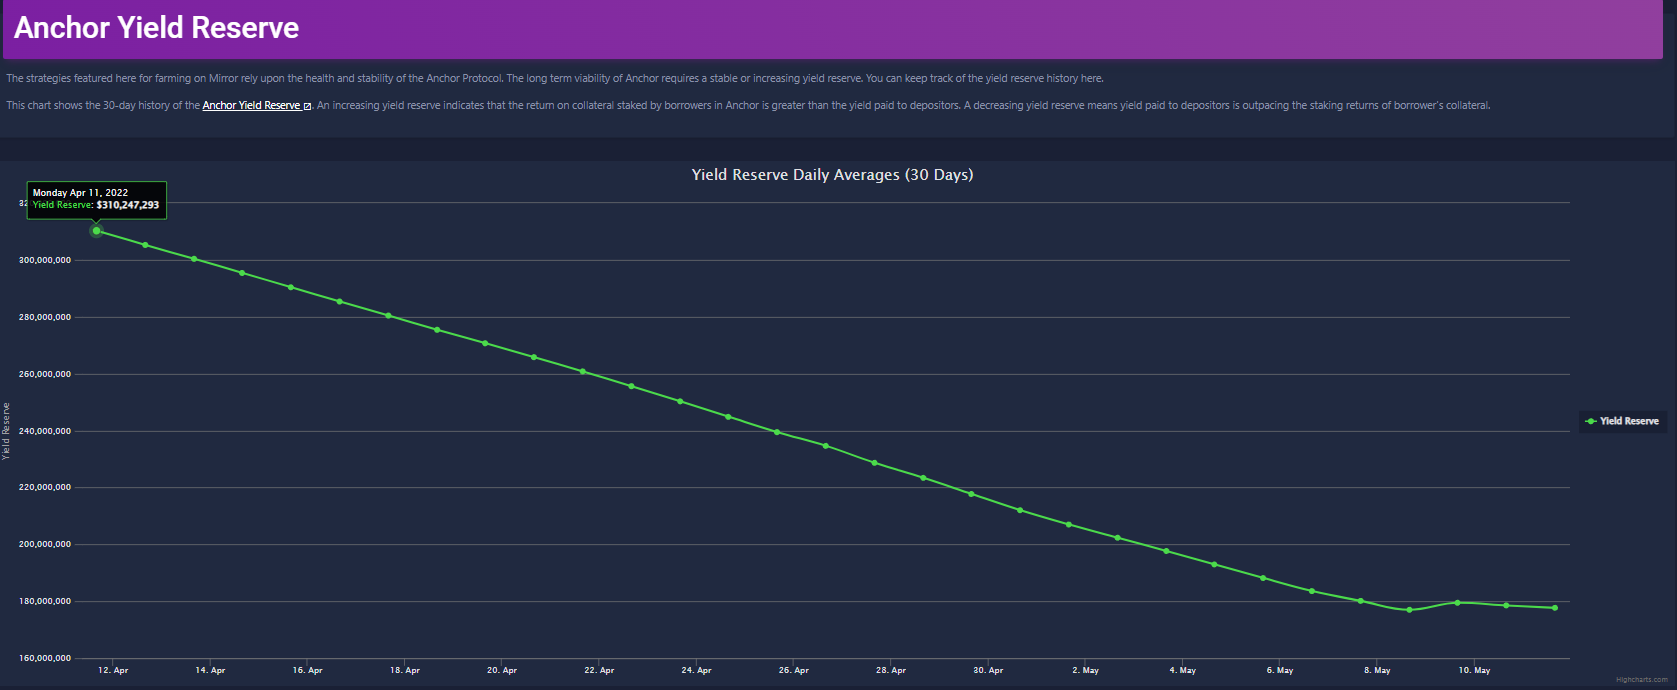The height and width of the screenshot is (690, 1677).
Task: Click the 30. Apr x-axis label
Action: pos(988,670)
